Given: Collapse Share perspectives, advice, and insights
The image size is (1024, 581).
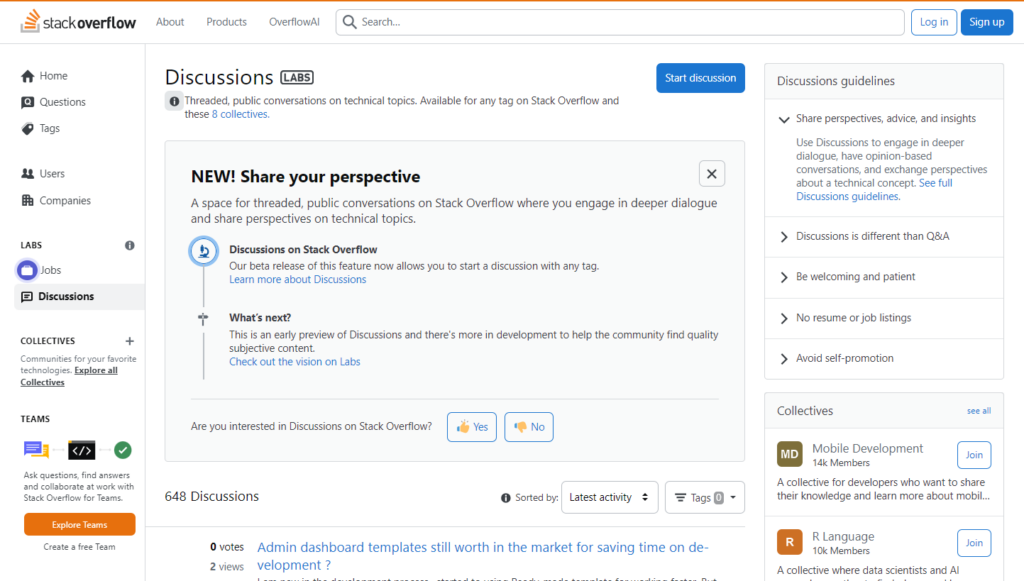Looking at the screenshot, I should click(x=885, y=118).
